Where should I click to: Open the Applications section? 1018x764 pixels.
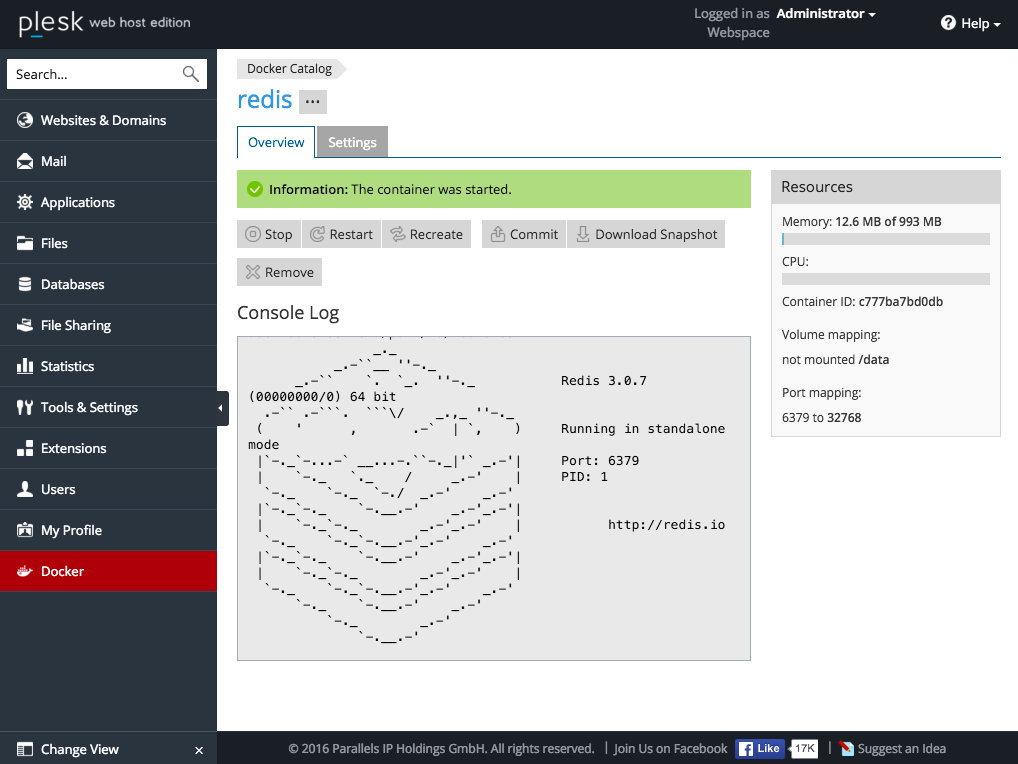point(76,202)
